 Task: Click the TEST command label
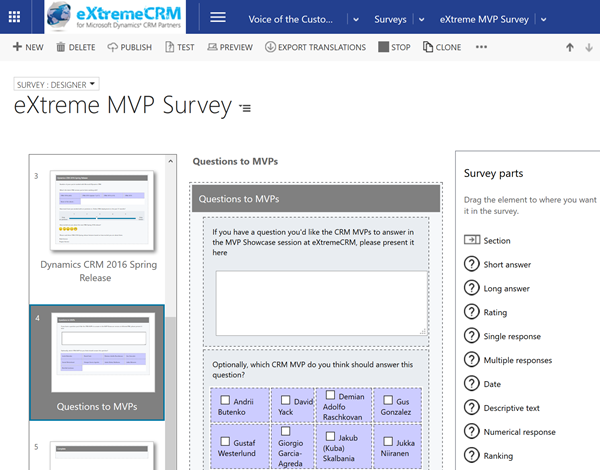pyautogui.click(x=186, y=47)
